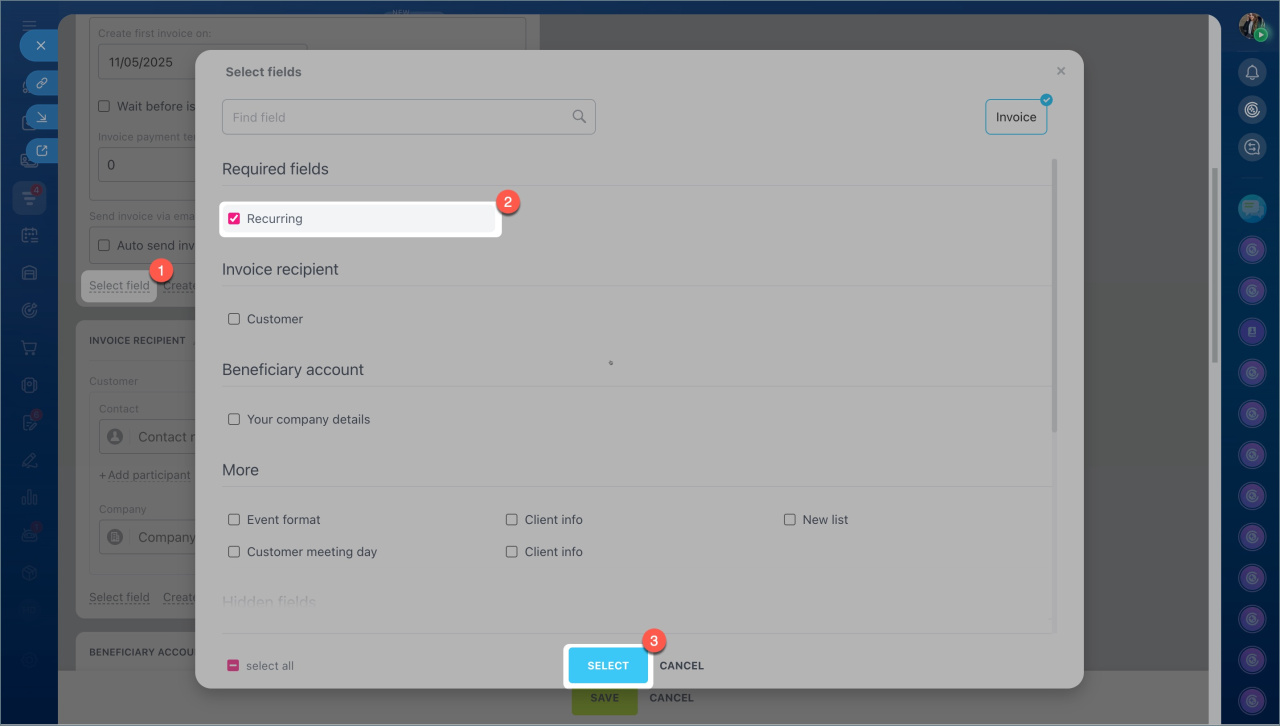Toggle the select all checkbox
The width and height of the screenshot is (1280, 726).
click(x=233, y=666)
